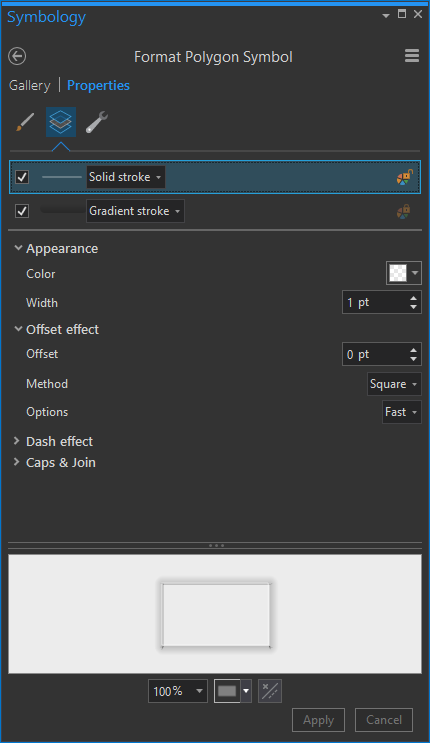Open the Solid stroke type dropdown
Image resolution: width=430 pixels, height=743 pixels.
tap(126, 177)
